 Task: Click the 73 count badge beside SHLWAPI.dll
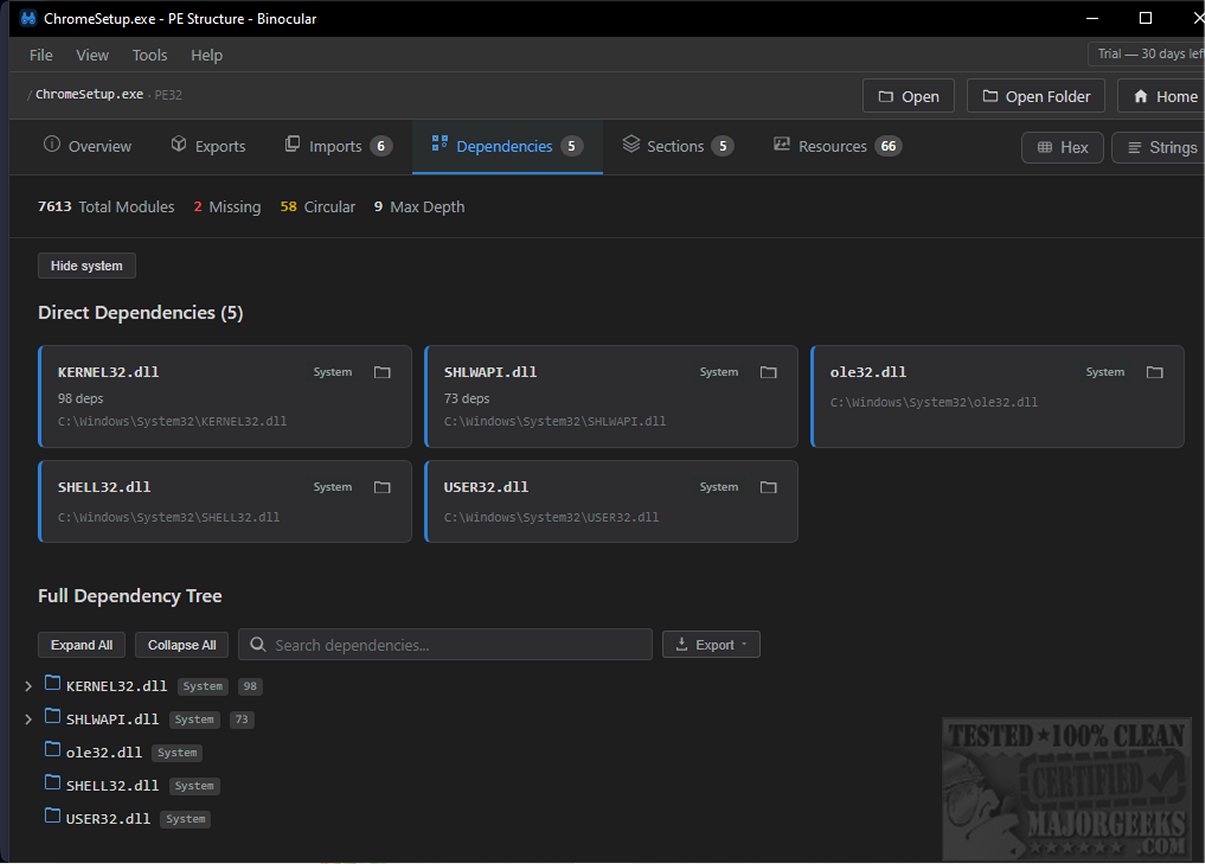(242, 719)
